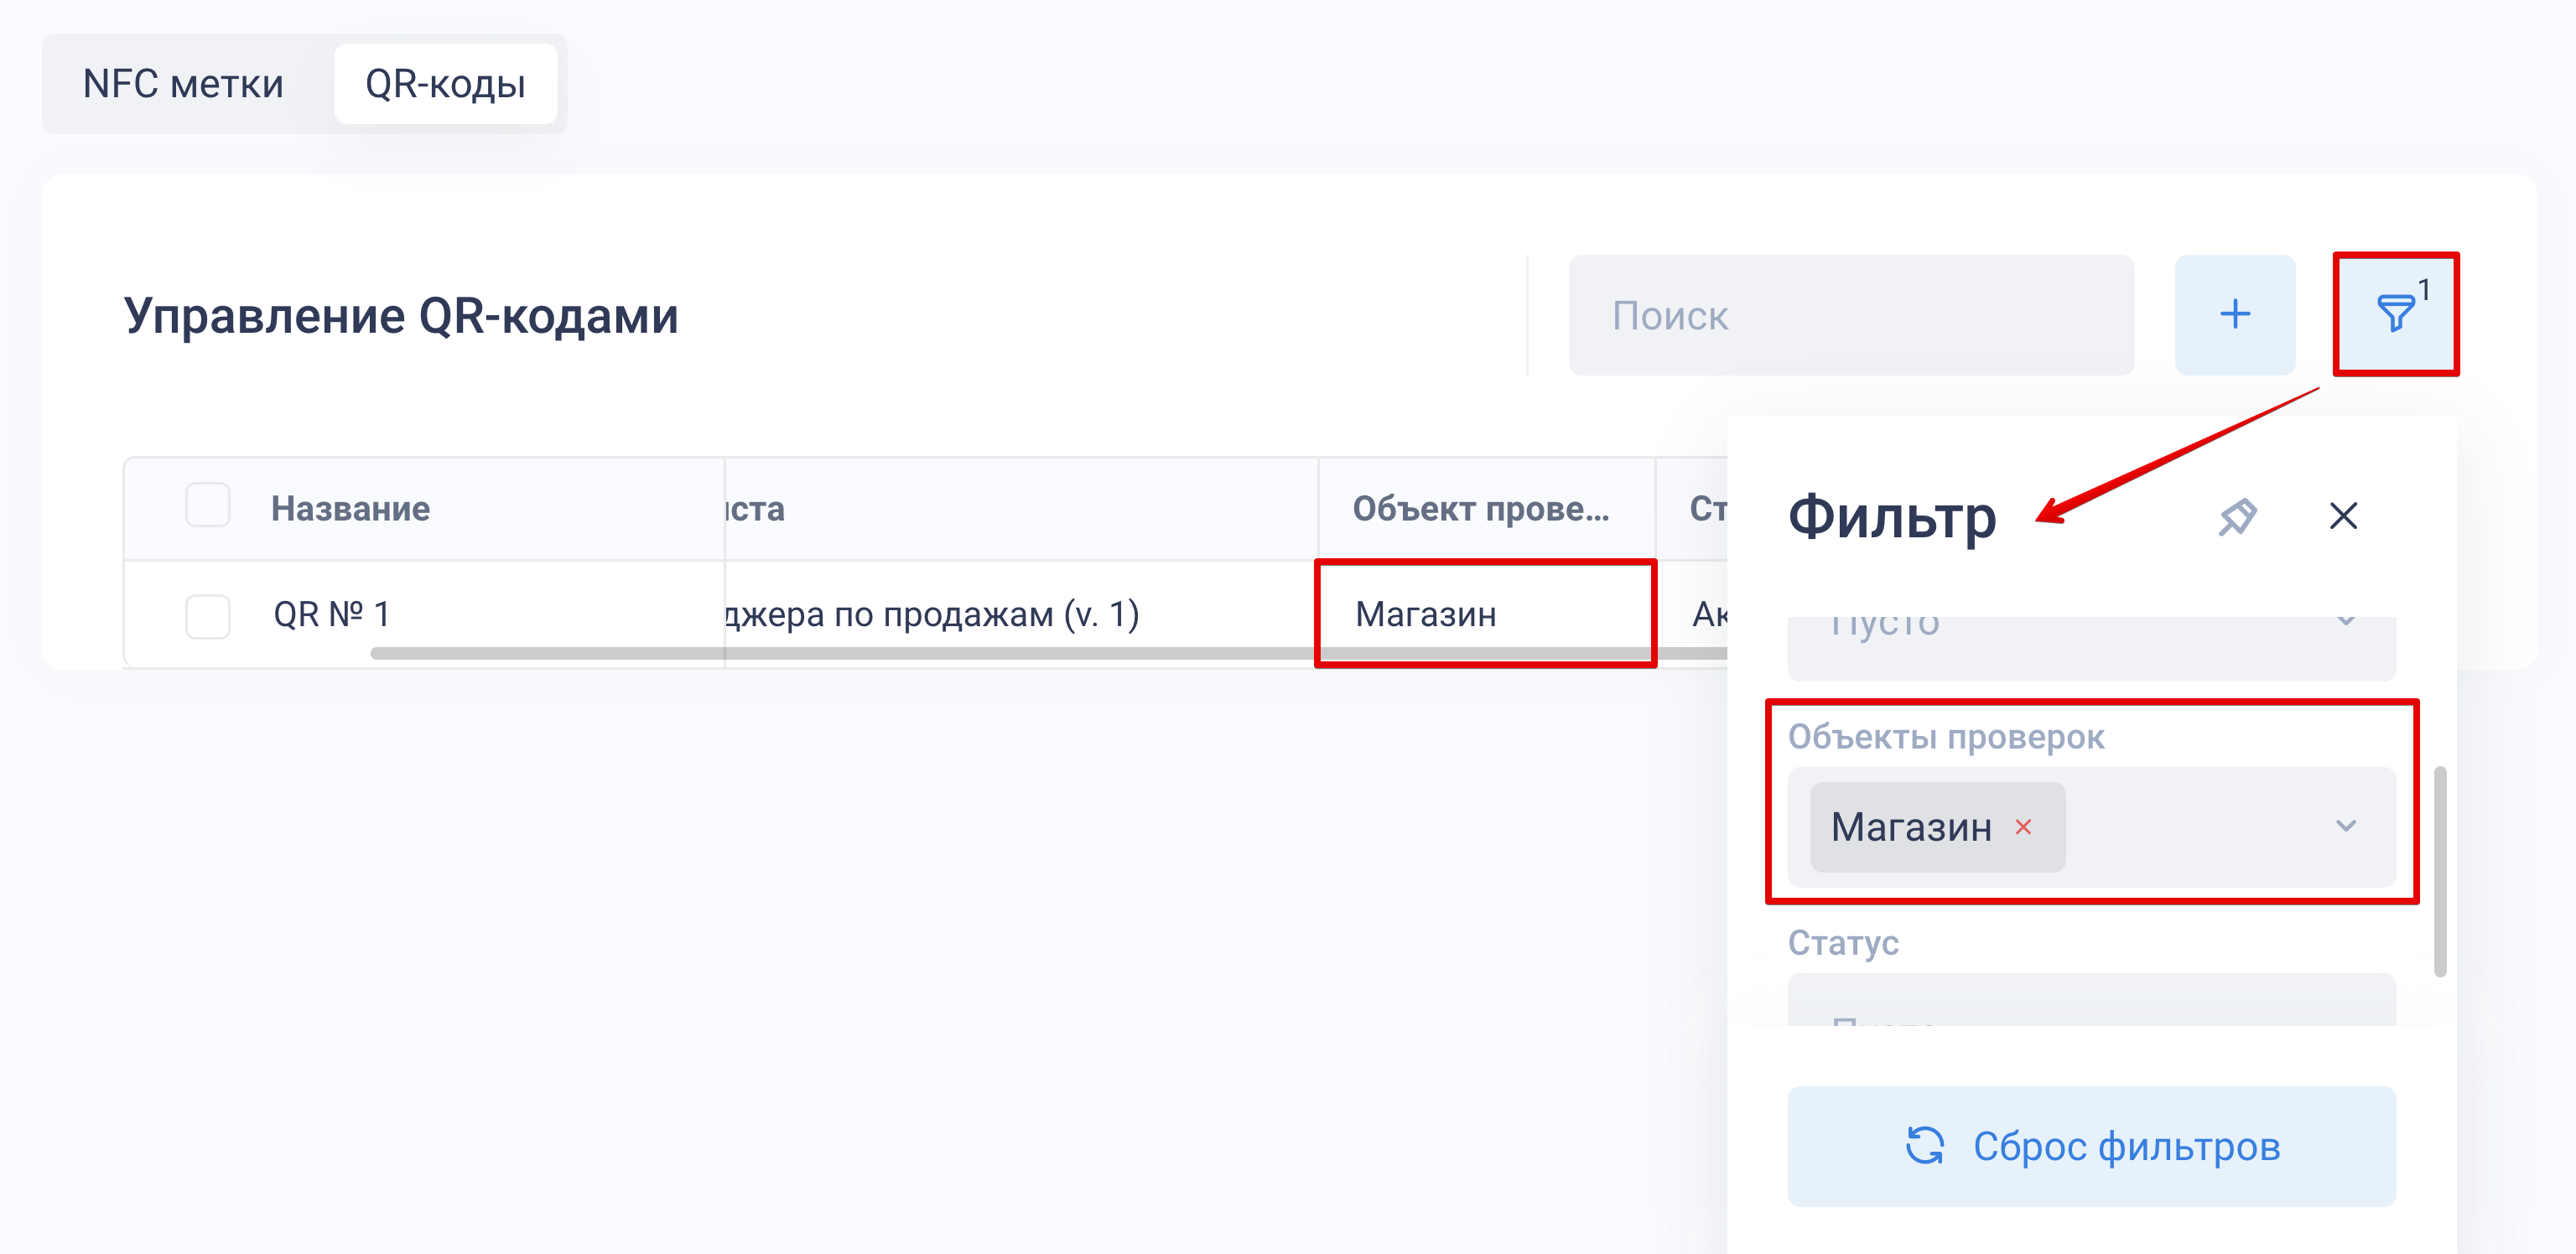Click the Магазин cell in the table

point(1486,614)
